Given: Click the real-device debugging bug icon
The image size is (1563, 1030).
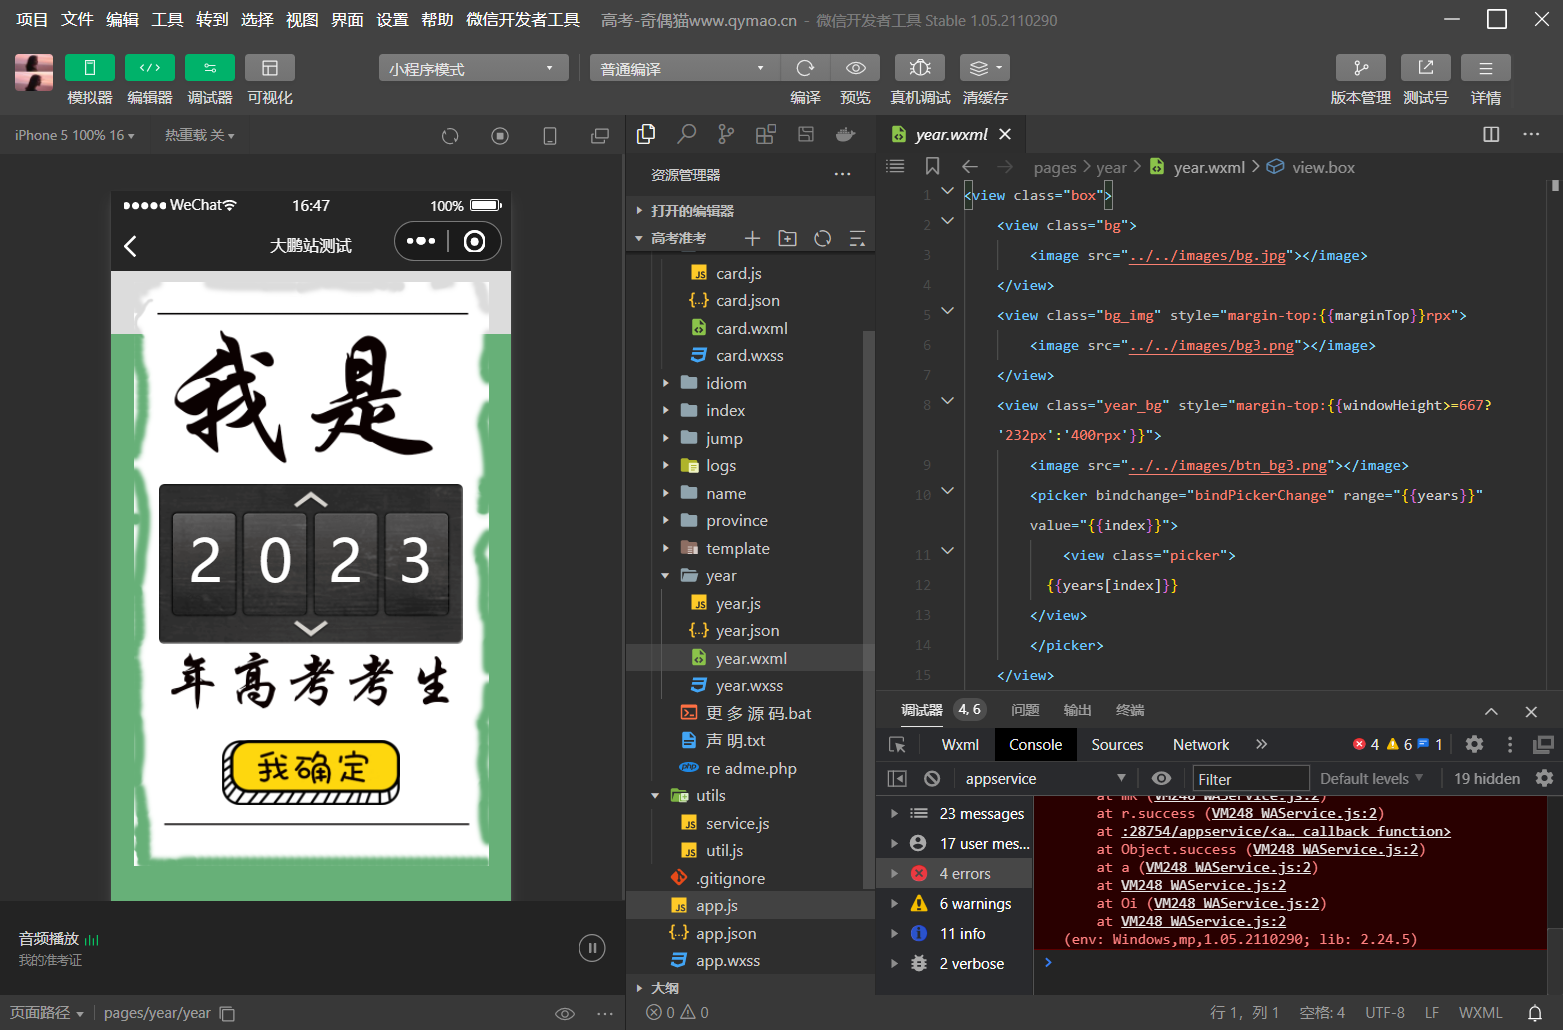Looking at the screenshot, I should click(x=920, y=68).
